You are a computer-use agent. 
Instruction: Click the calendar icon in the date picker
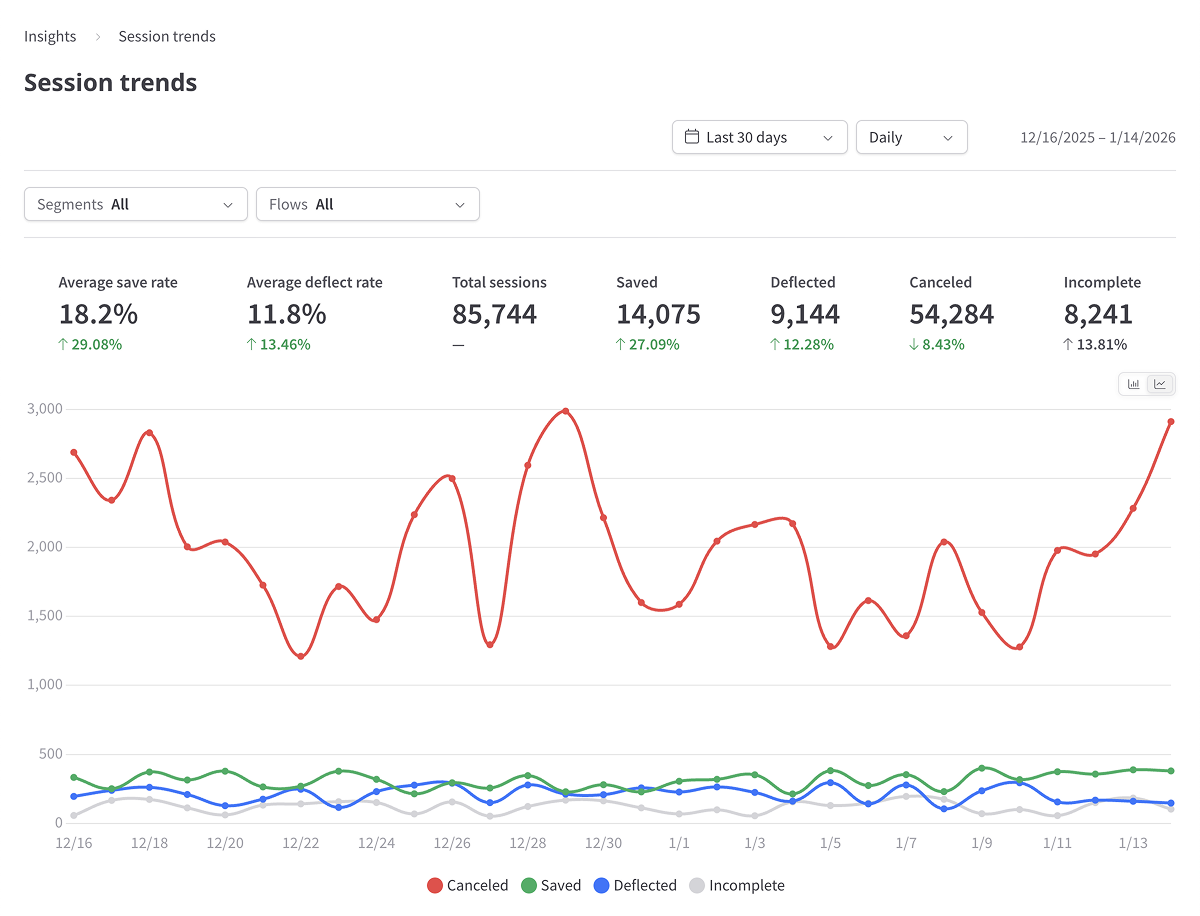(692, 137)
